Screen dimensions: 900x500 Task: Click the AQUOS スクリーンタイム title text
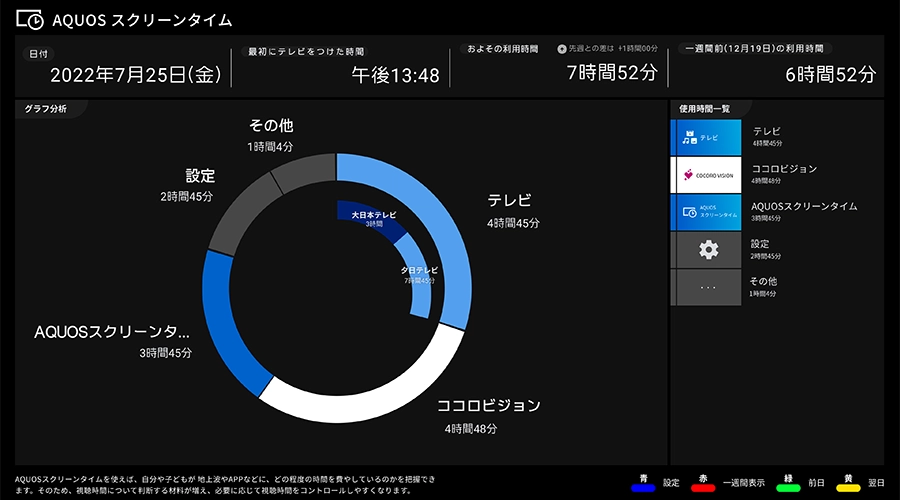click(x=142, y=21)
